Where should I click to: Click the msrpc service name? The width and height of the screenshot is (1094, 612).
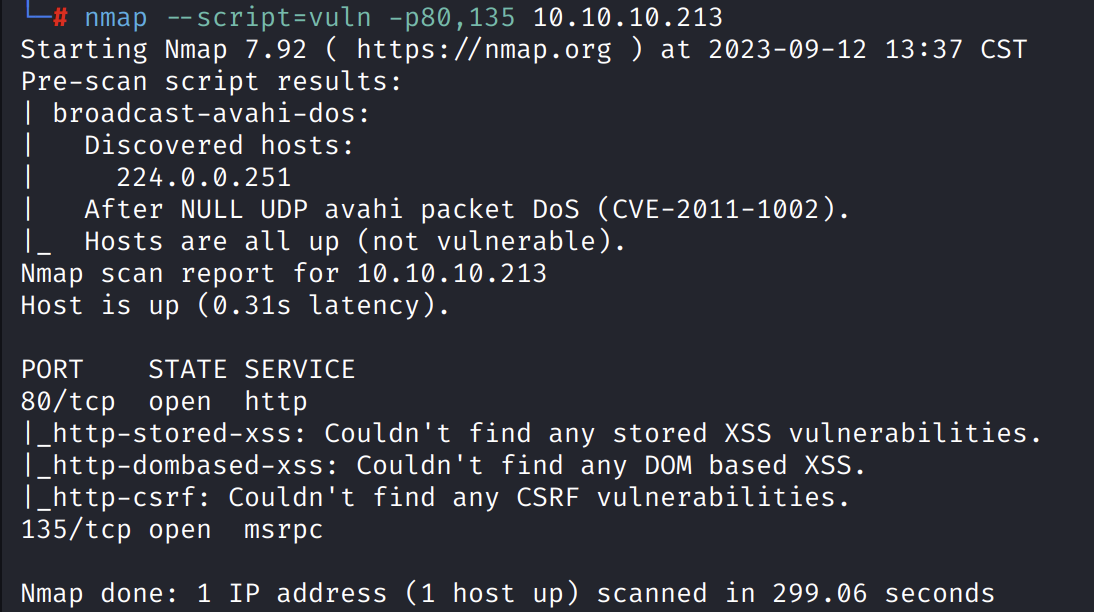tap(284, 529)
